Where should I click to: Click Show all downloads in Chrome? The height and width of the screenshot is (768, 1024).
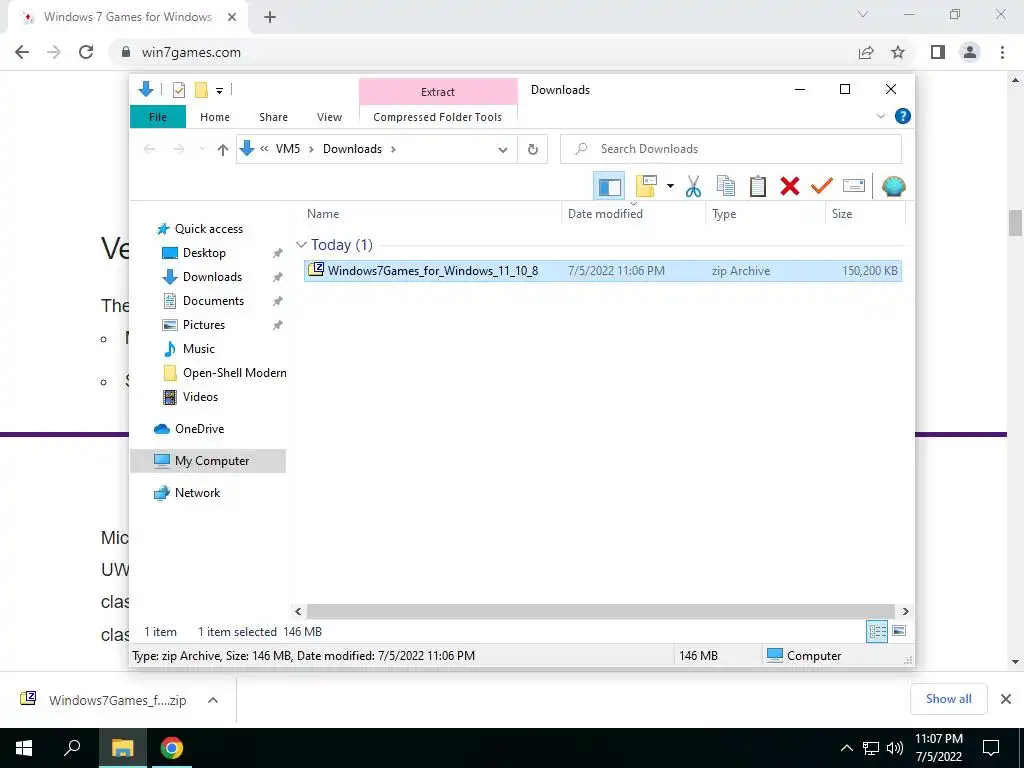(948, 699)
